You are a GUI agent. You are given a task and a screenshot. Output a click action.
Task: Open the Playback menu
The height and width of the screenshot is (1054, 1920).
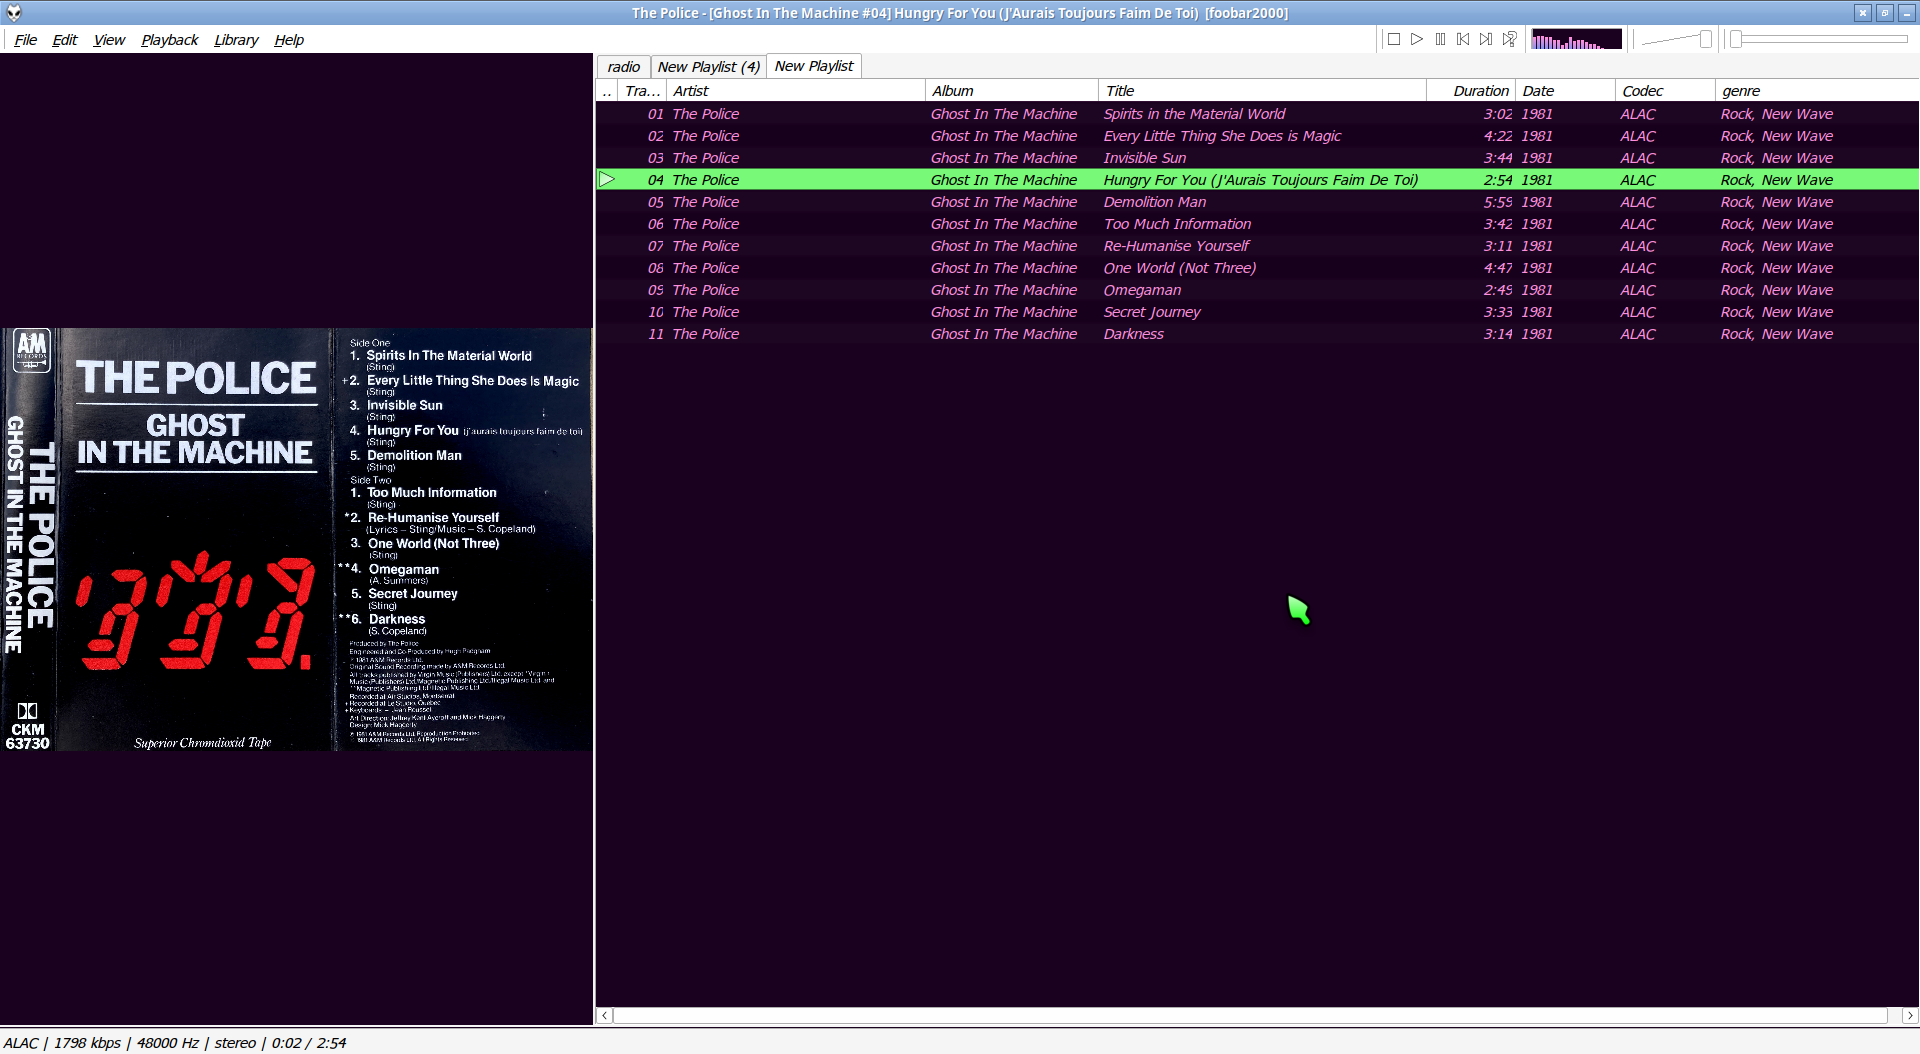(169, 40)
